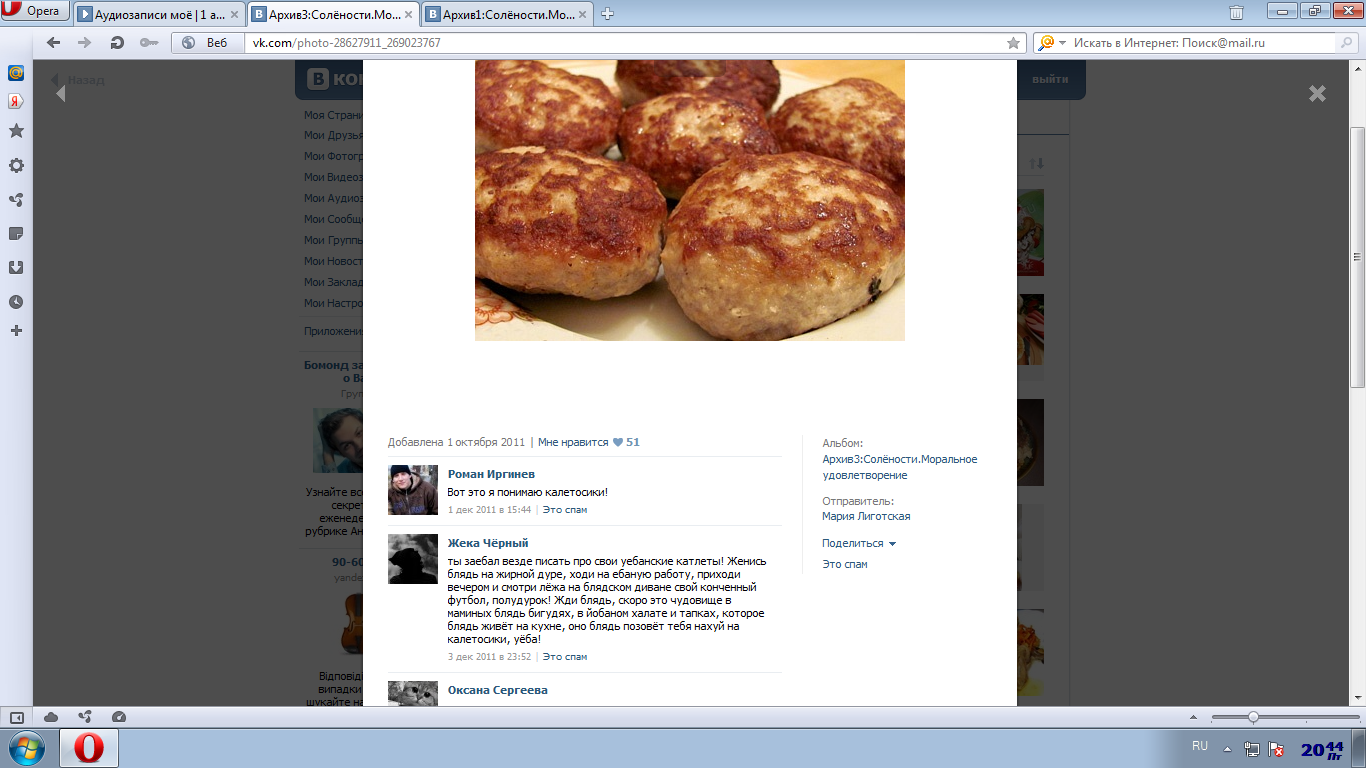Open the Mail.ru sidebar panel icon
This screenshot has width=1366, height=768.
(x=16, y=73)
